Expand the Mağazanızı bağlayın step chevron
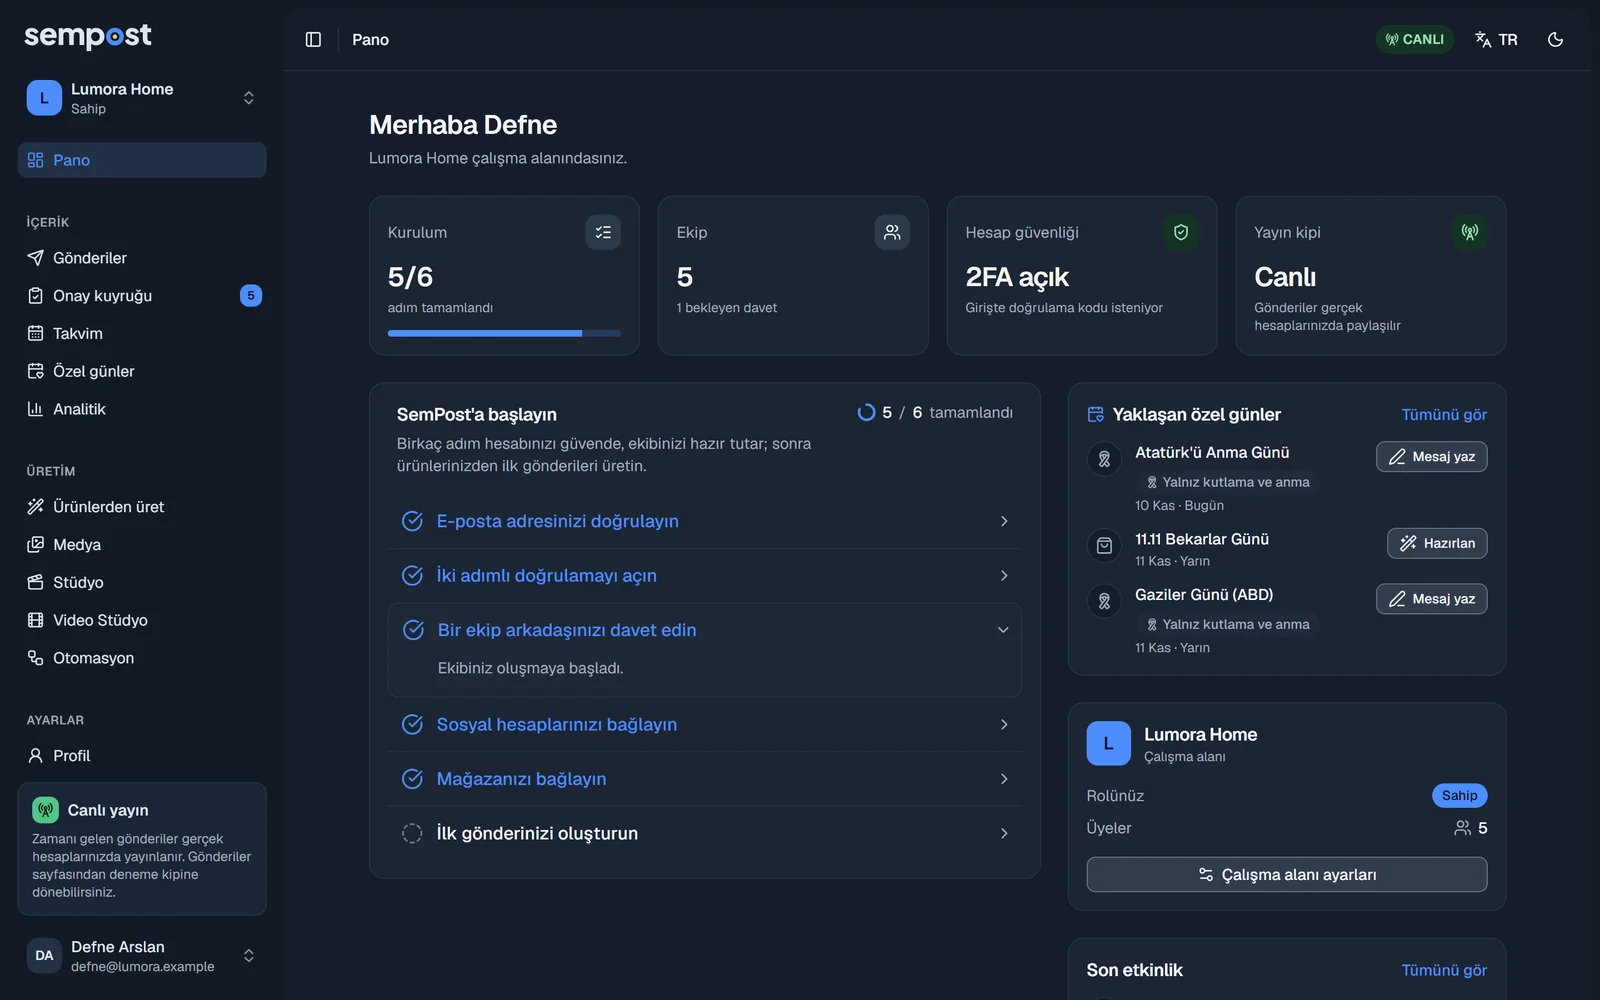 tap(1004, 779)
